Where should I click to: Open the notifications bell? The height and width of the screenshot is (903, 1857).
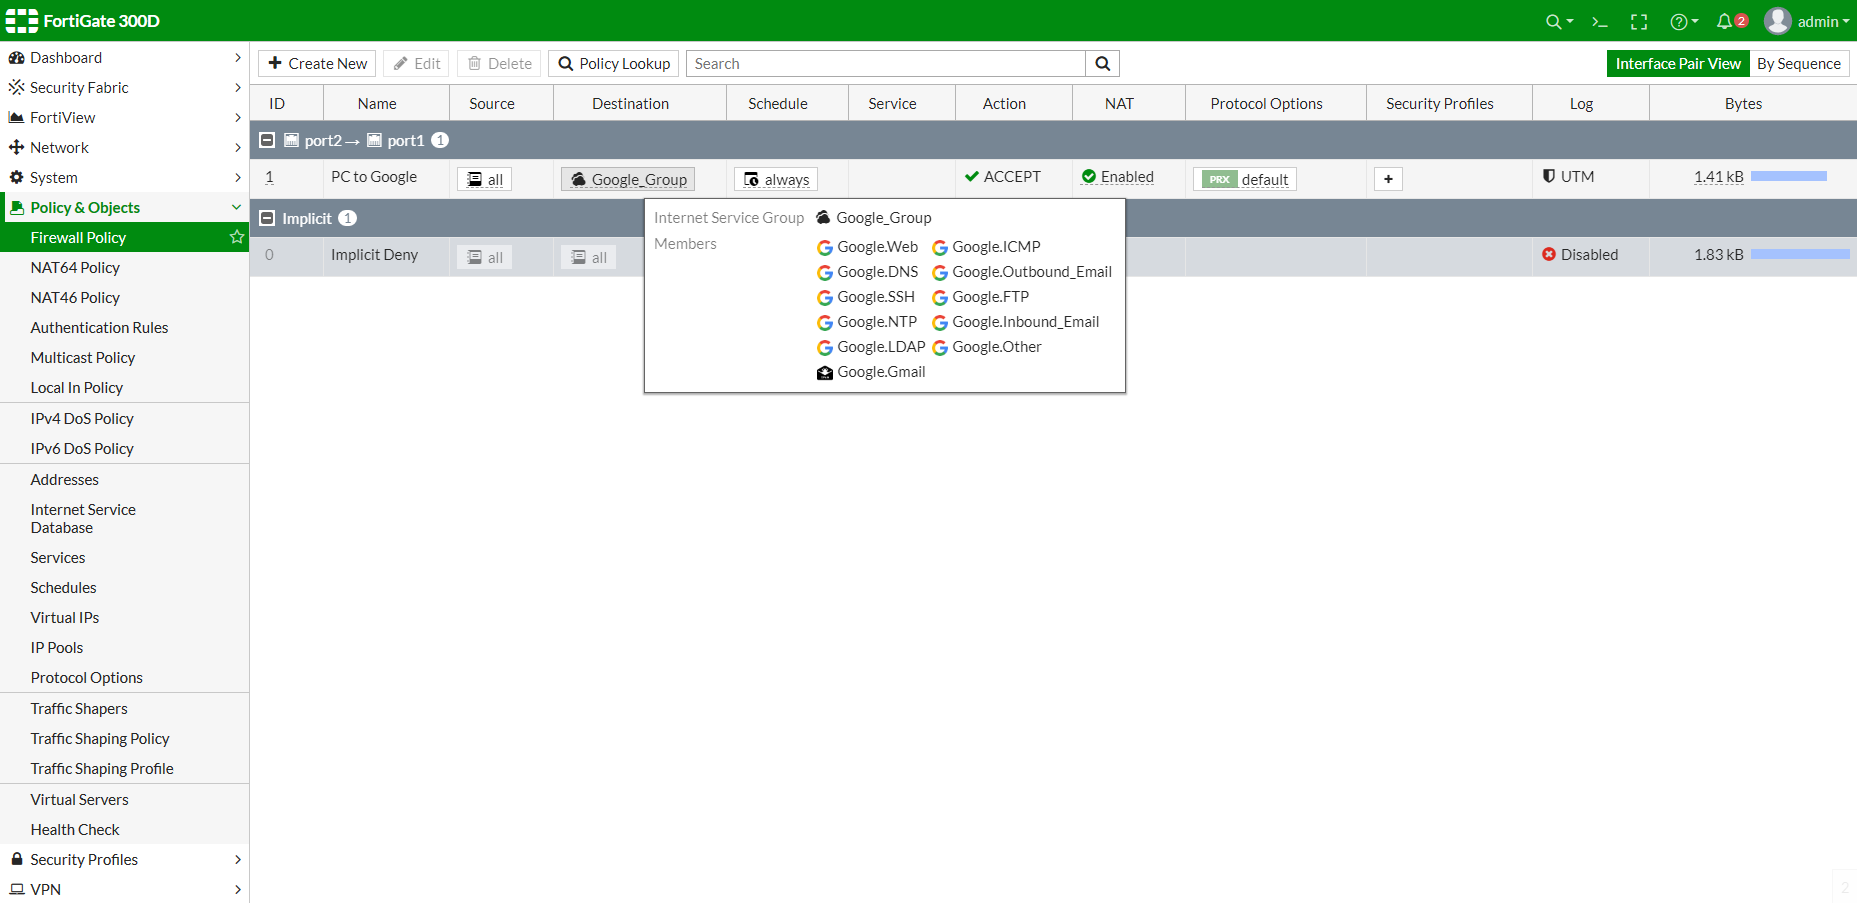1725,21
